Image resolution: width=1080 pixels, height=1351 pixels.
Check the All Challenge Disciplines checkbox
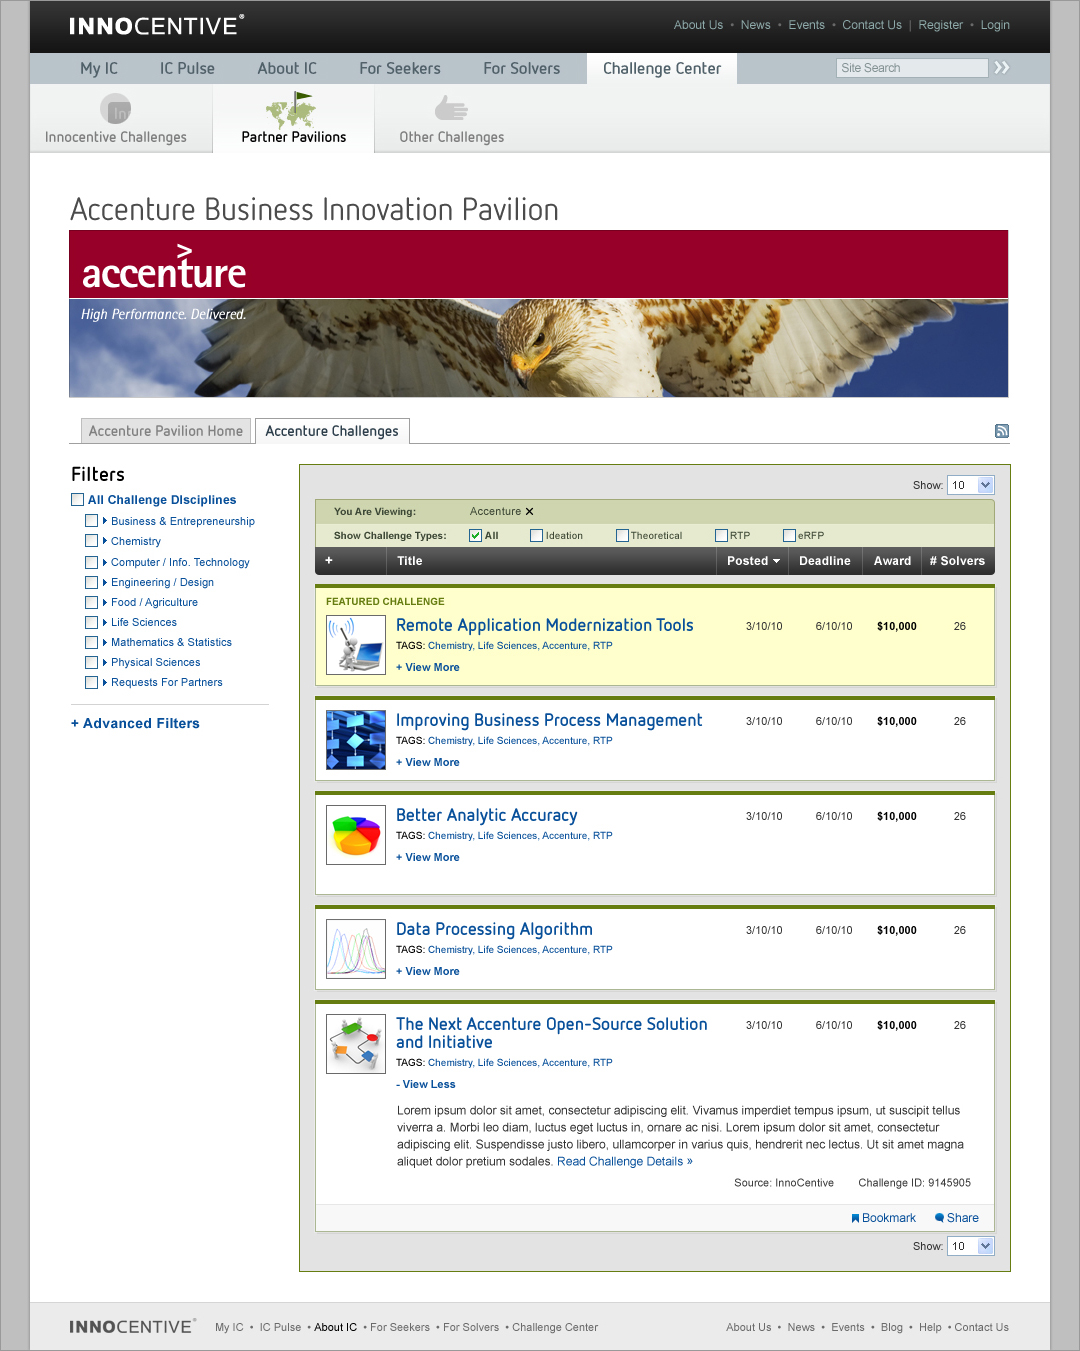(77, 499)
